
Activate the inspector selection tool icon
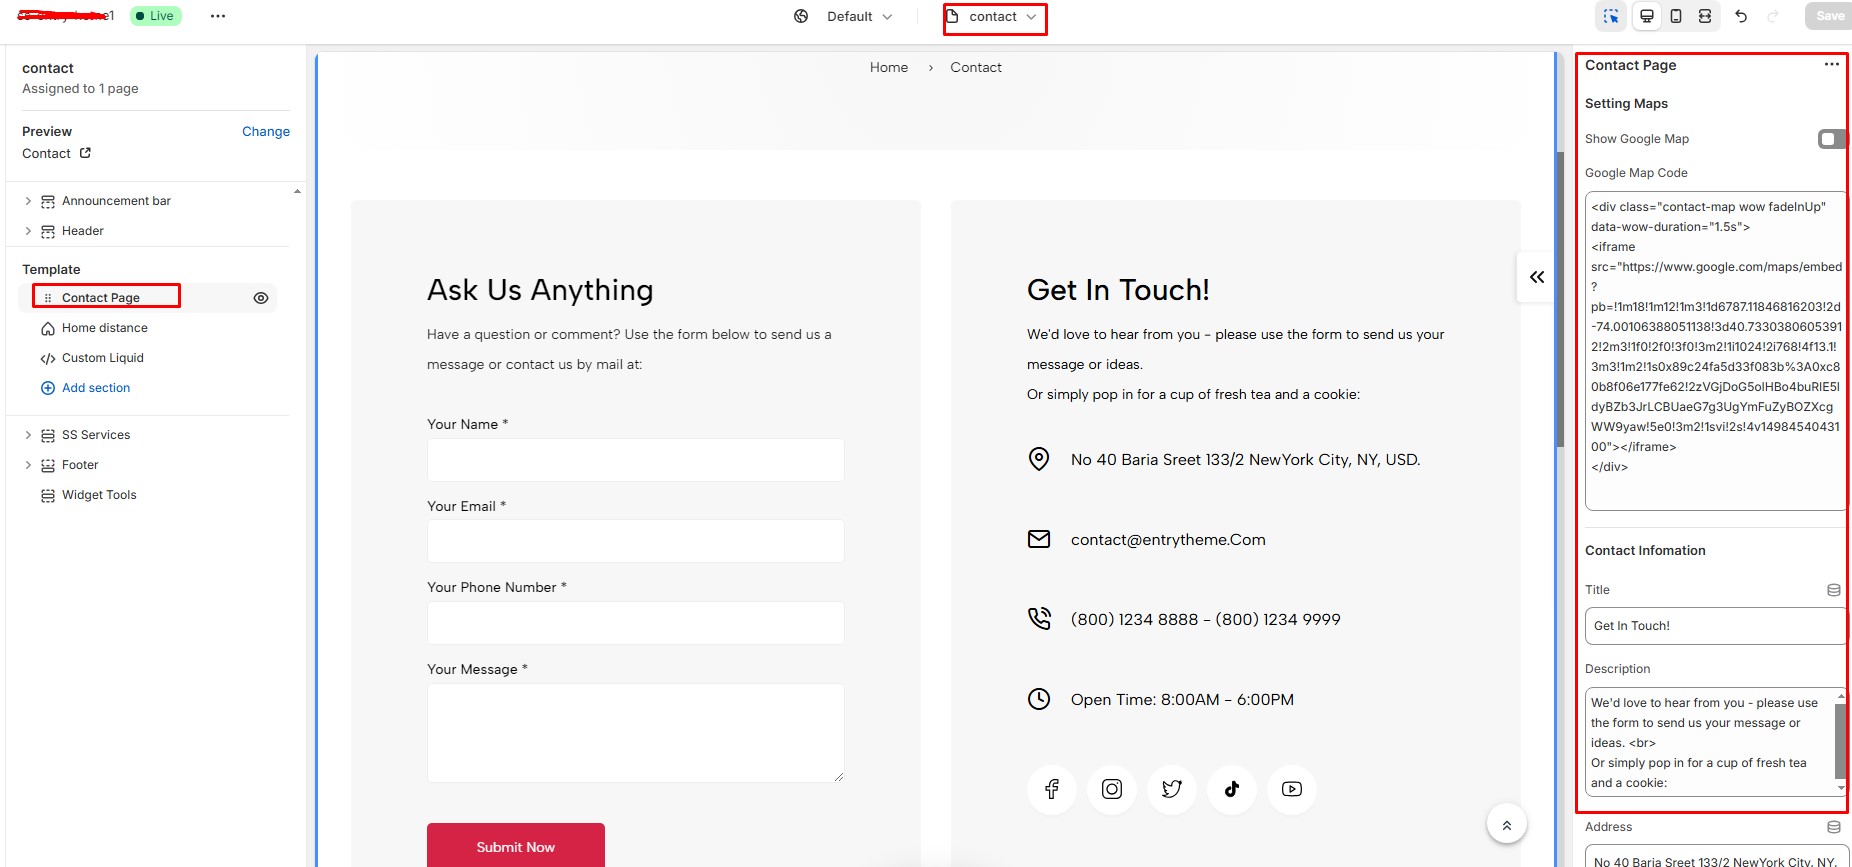pyautogui.click(x=1611, y=16)
